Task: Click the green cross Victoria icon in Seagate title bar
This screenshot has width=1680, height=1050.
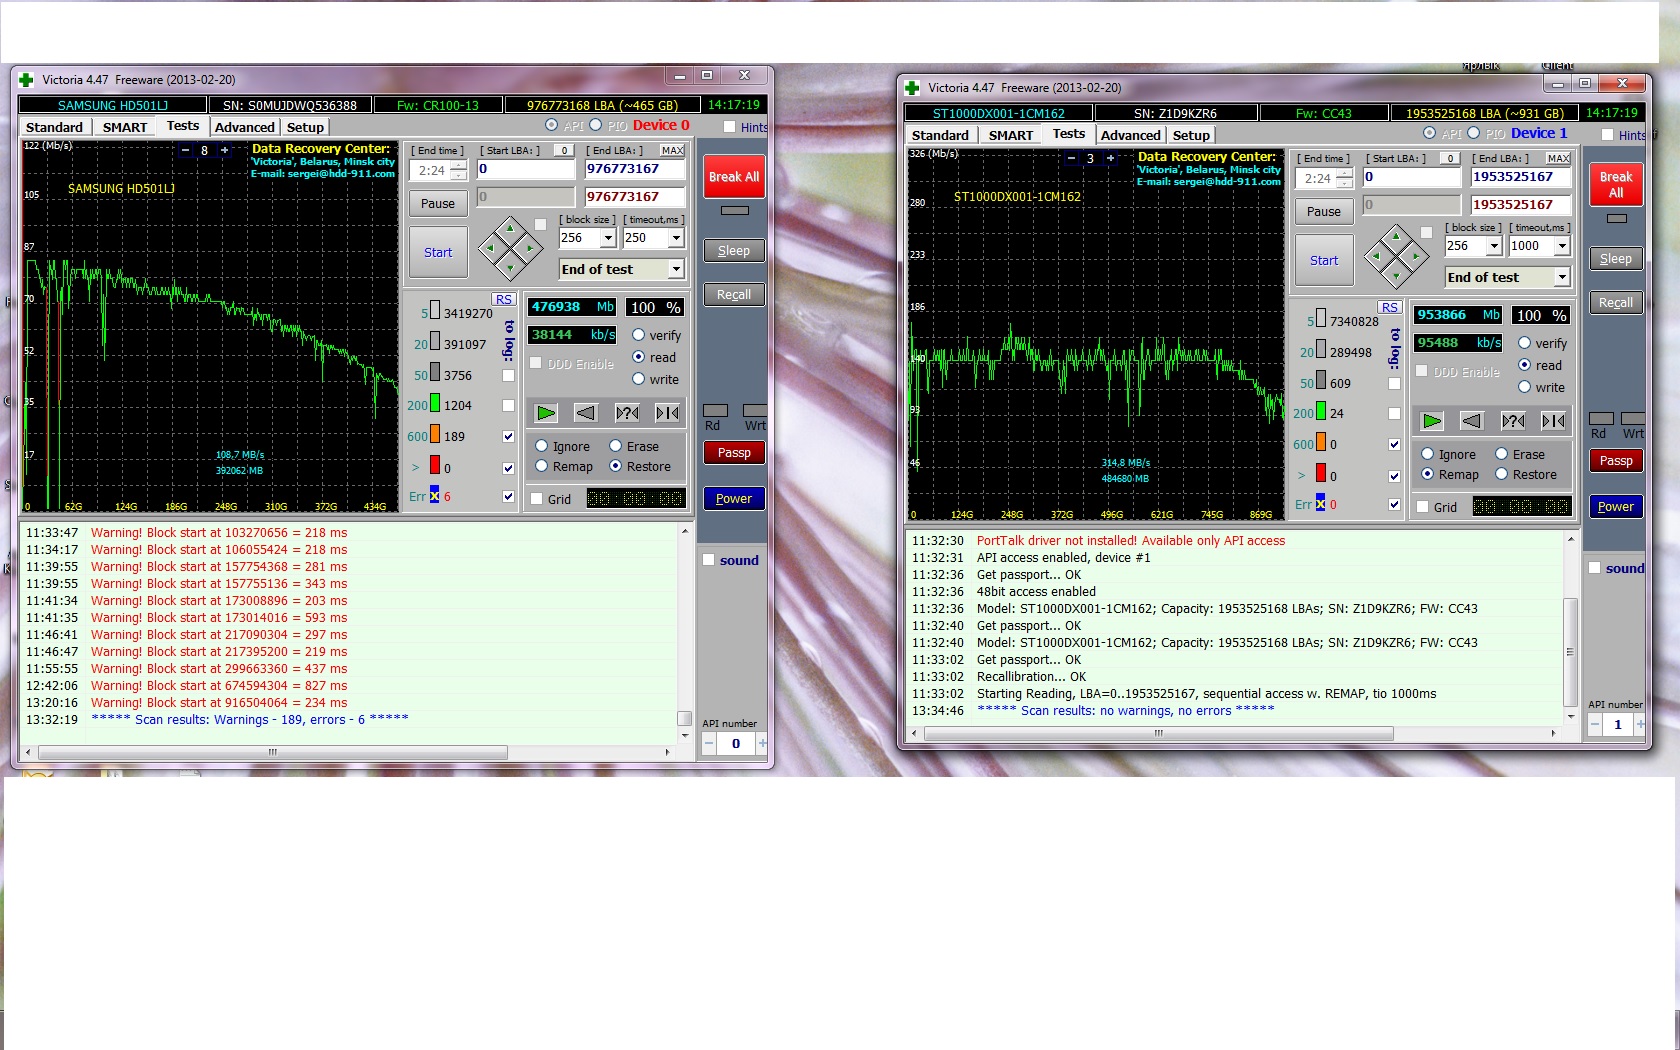Action: click(911, 88)
